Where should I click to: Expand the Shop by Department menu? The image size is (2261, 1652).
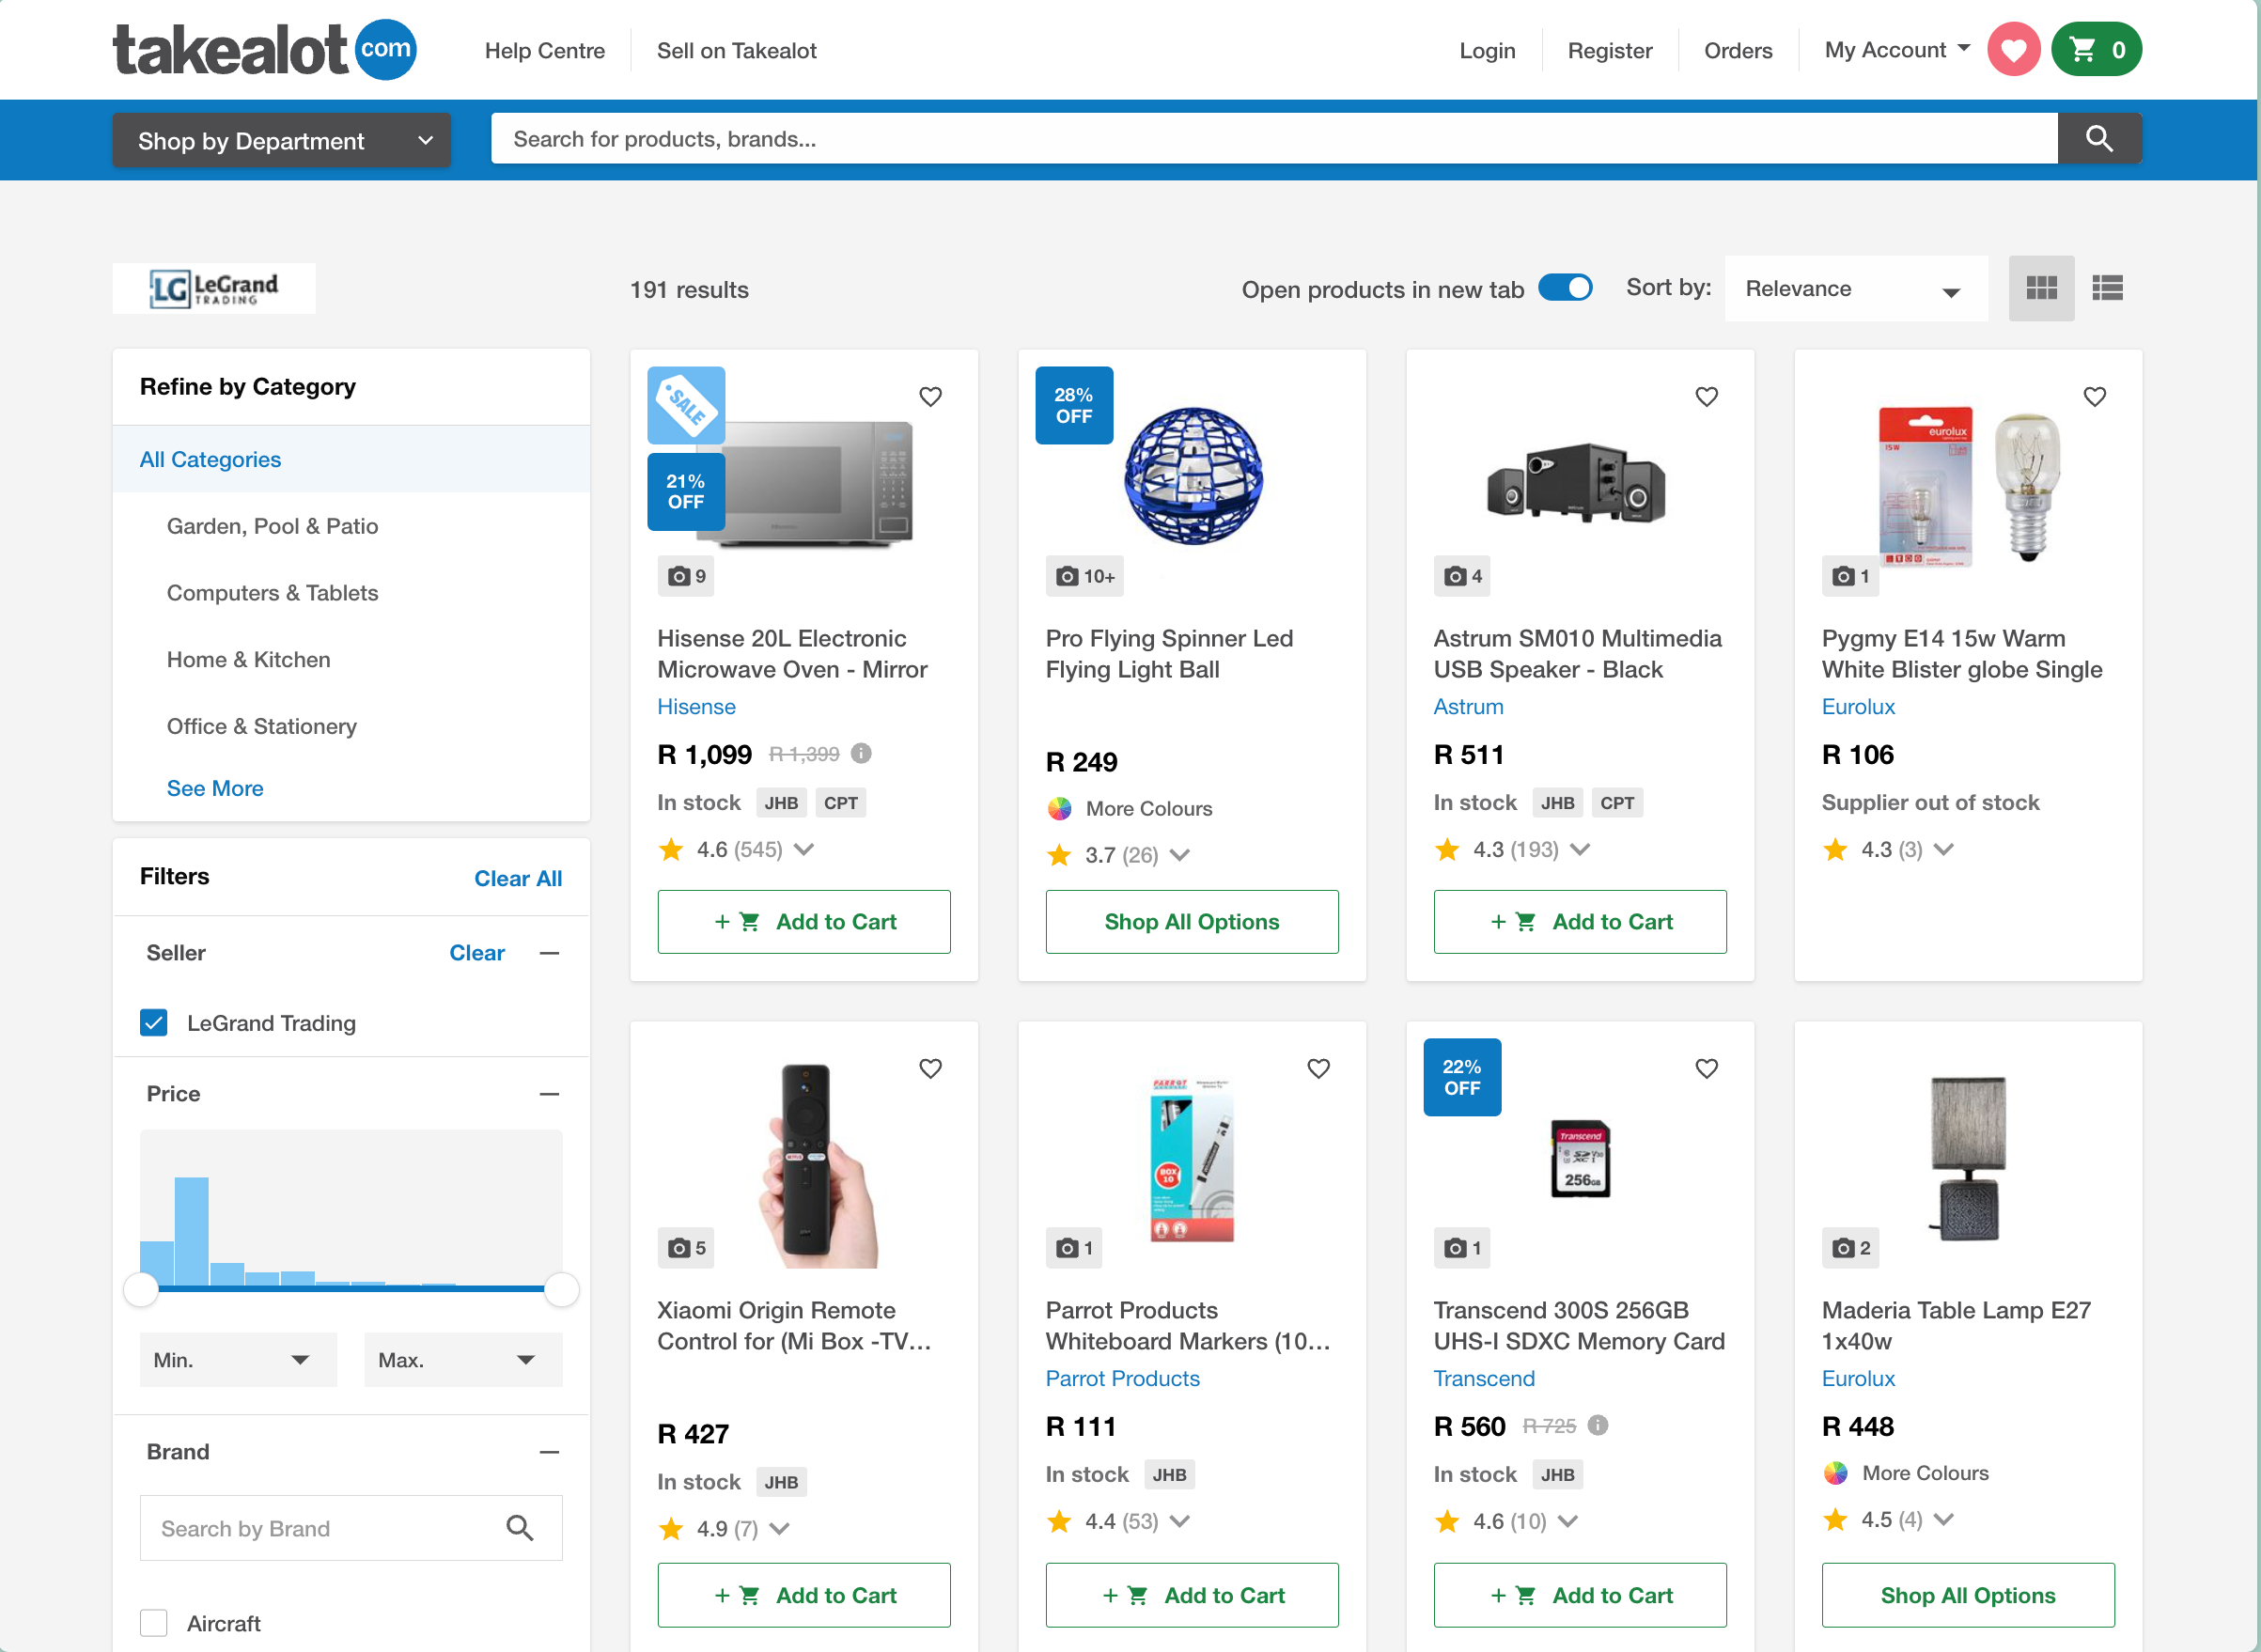click(x=282, y=141)
